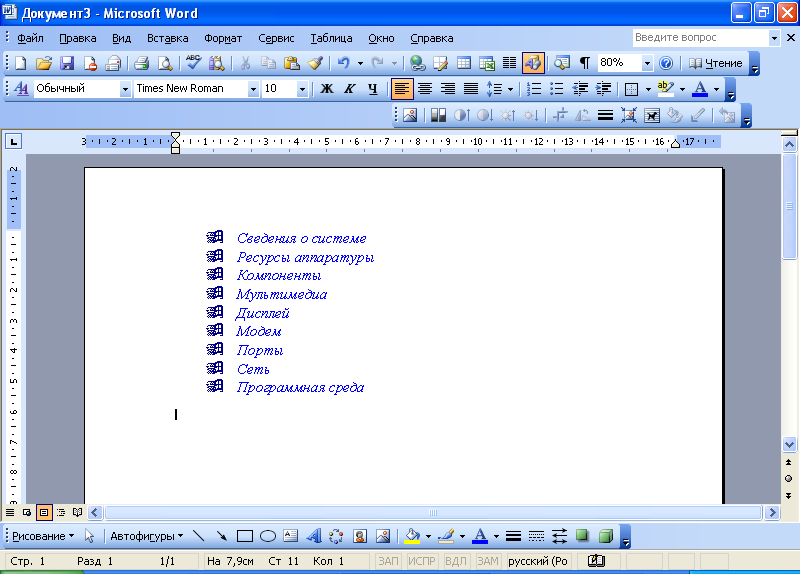The width and height of the screenshot is (800, 574).
Task: Select the Arrow drawing tool
Action: (x=221, y=536)
